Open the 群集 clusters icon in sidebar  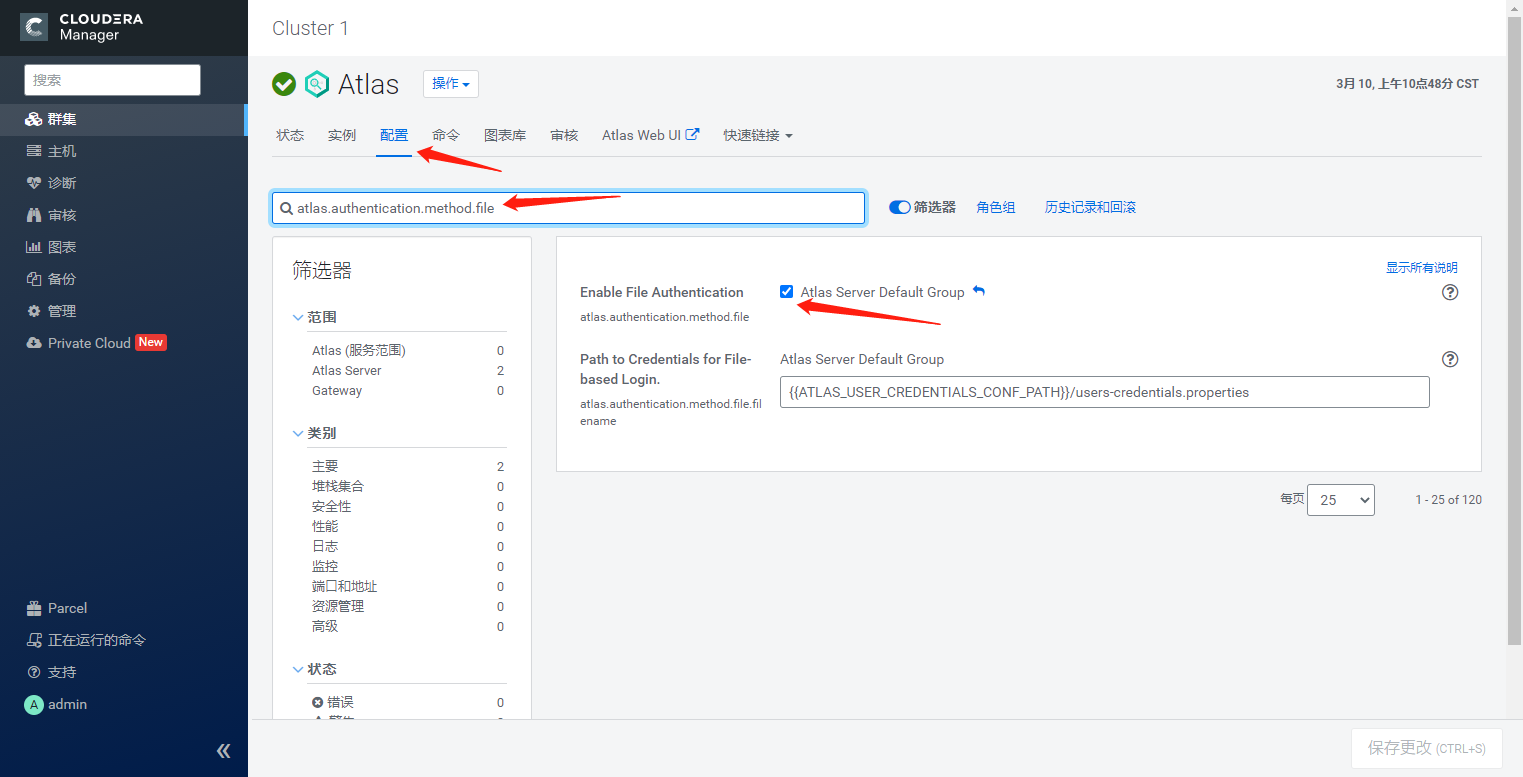(34, 119)
